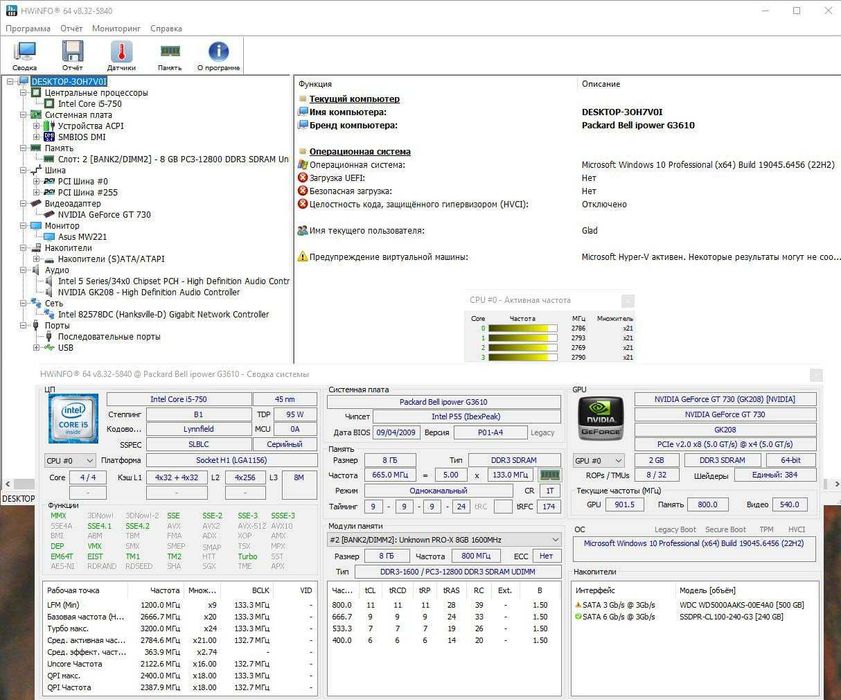Click the HVCI red cross icon
Image resolution: width=841 pixels, height=700 pixels.
(303, 204)
